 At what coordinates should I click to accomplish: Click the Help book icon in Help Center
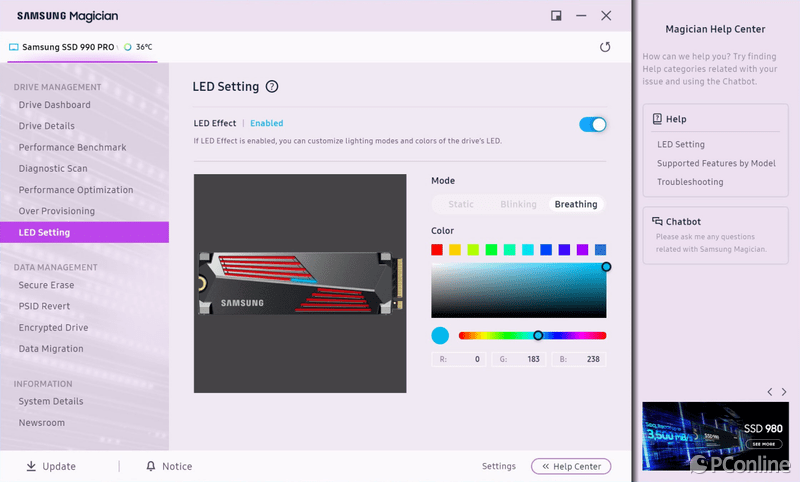coord(656,119)
